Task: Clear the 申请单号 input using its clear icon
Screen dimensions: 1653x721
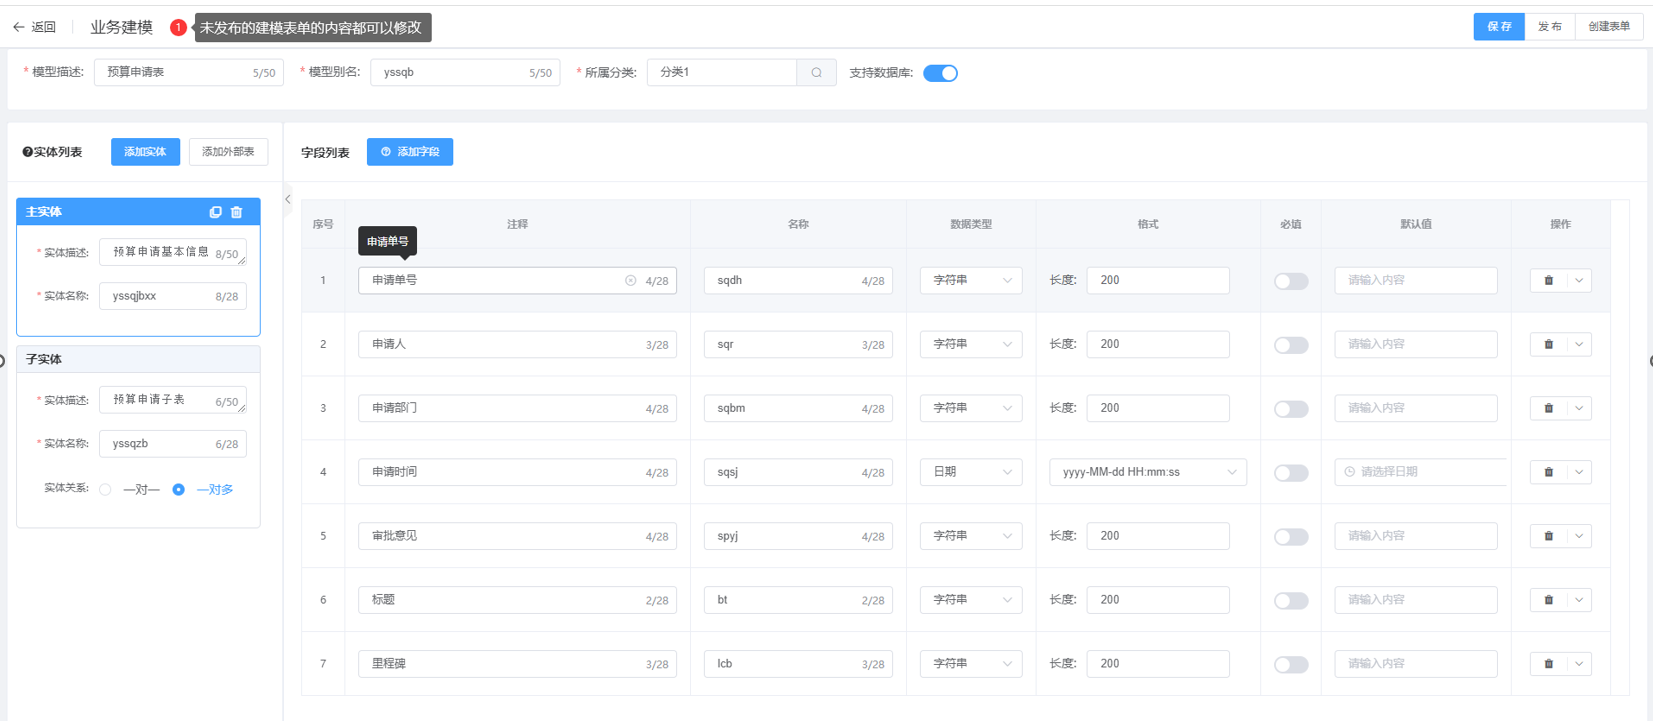Action: [x=631, y=281]
